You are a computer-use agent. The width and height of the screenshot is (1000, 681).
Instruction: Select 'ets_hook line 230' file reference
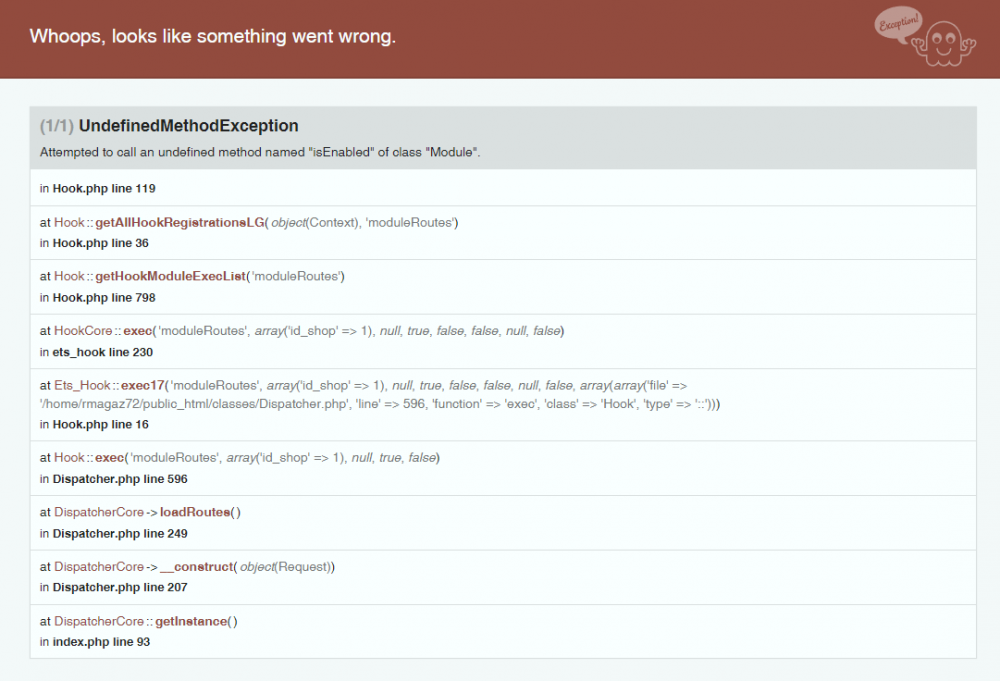[x=99, y=352]
